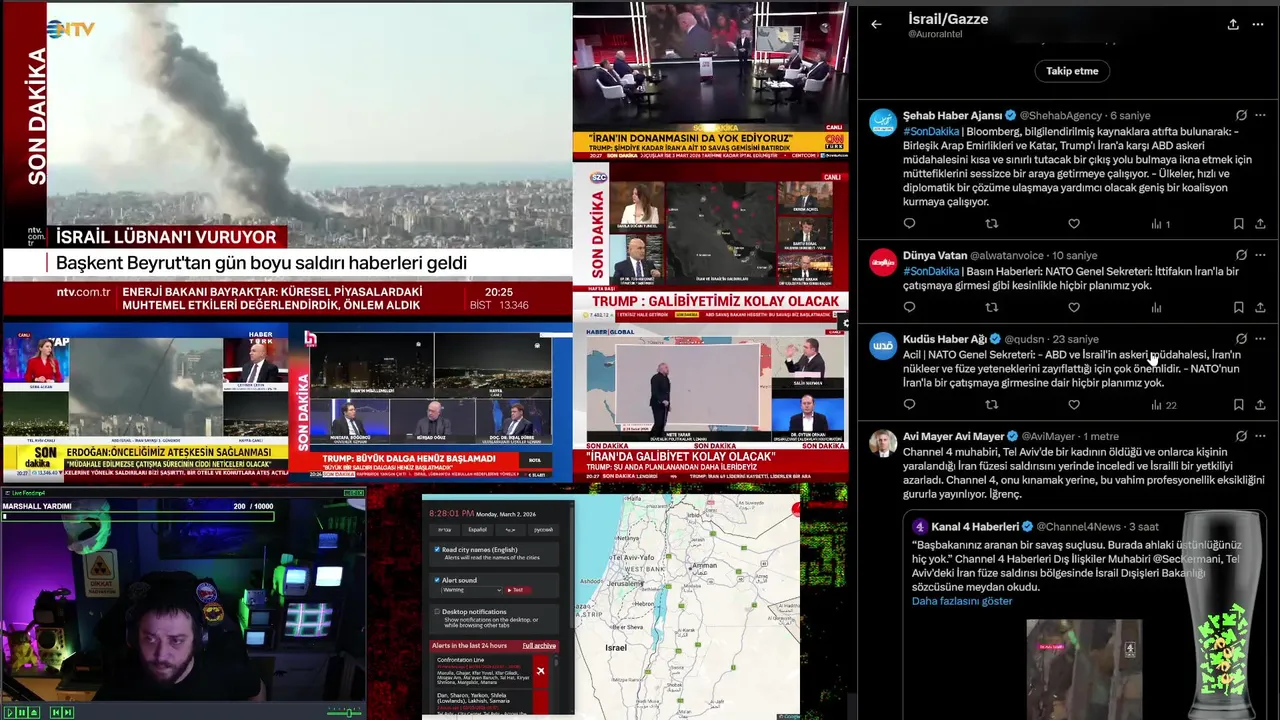Bookmark the Şehab Haber Ajansı tweet
Image resolution: width=1280 pixels, height=720 pixels.
1238,224
